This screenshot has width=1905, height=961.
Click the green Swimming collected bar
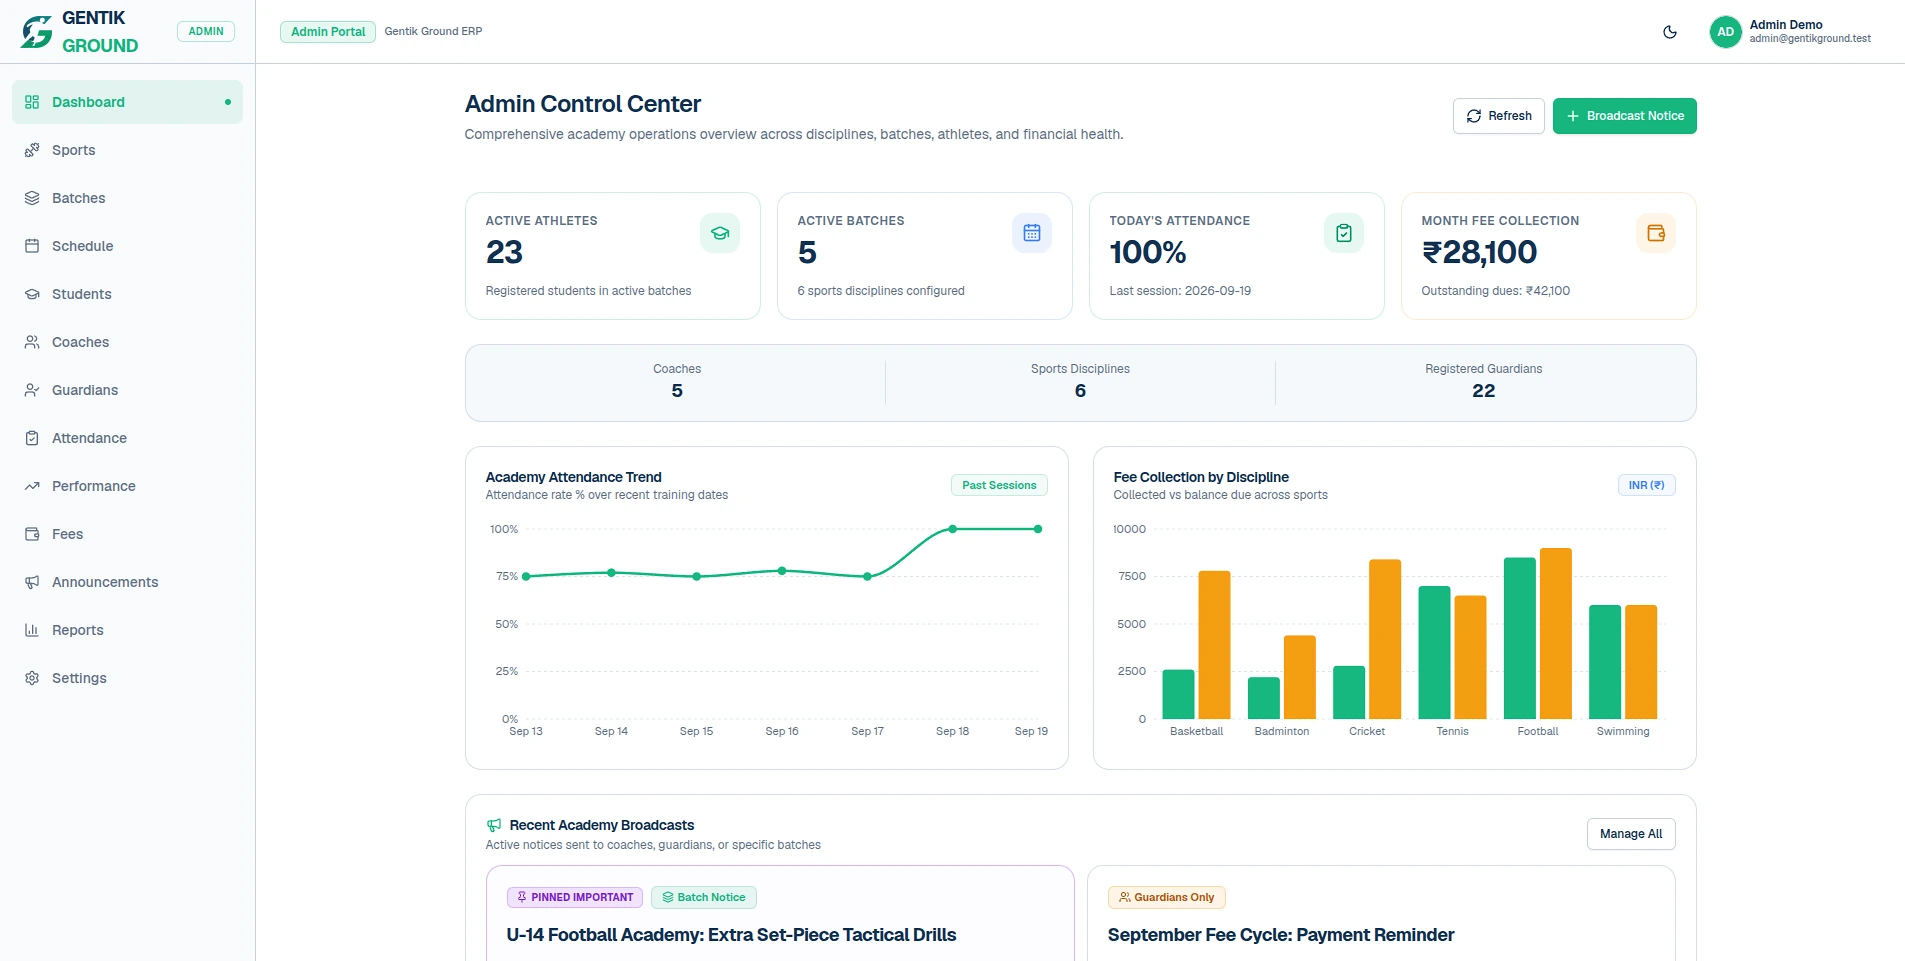coord(1605,662)
